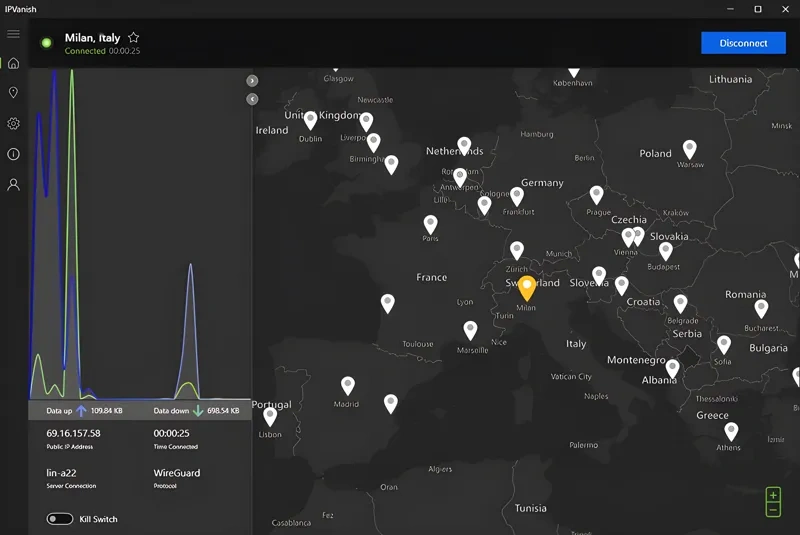Screen dimensions: 800x535
Task: Select the Netherlands server pin
Action: 464,146
